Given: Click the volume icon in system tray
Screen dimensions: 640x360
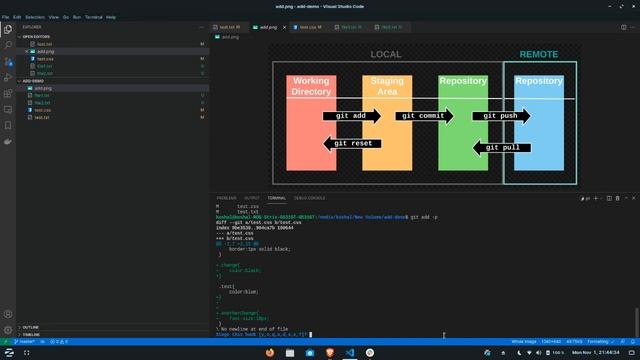Looking at the screenshot, I should [539, 353].
